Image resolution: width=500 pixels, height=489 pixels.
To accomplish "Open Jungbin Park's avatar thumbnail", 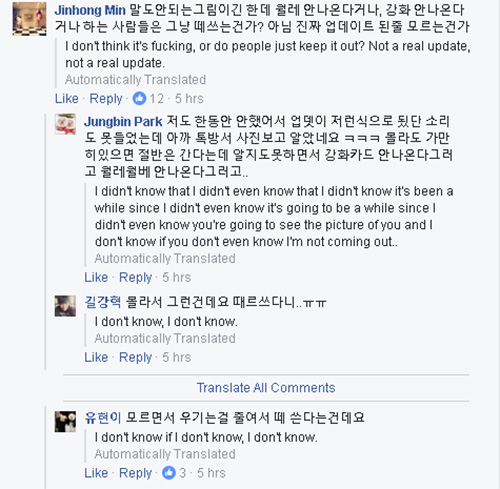I will pyautogui.click(x=65, y=124).
